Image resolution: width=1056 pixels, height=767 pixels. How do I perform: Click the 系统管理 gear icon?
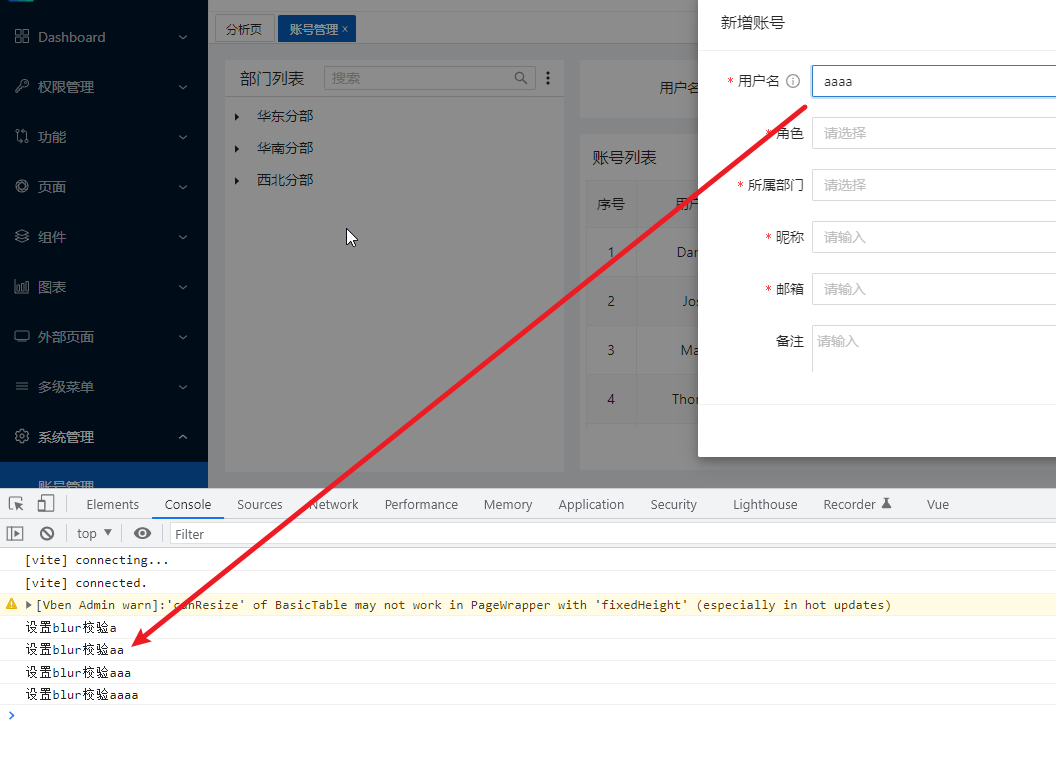(x=22, y=436)
